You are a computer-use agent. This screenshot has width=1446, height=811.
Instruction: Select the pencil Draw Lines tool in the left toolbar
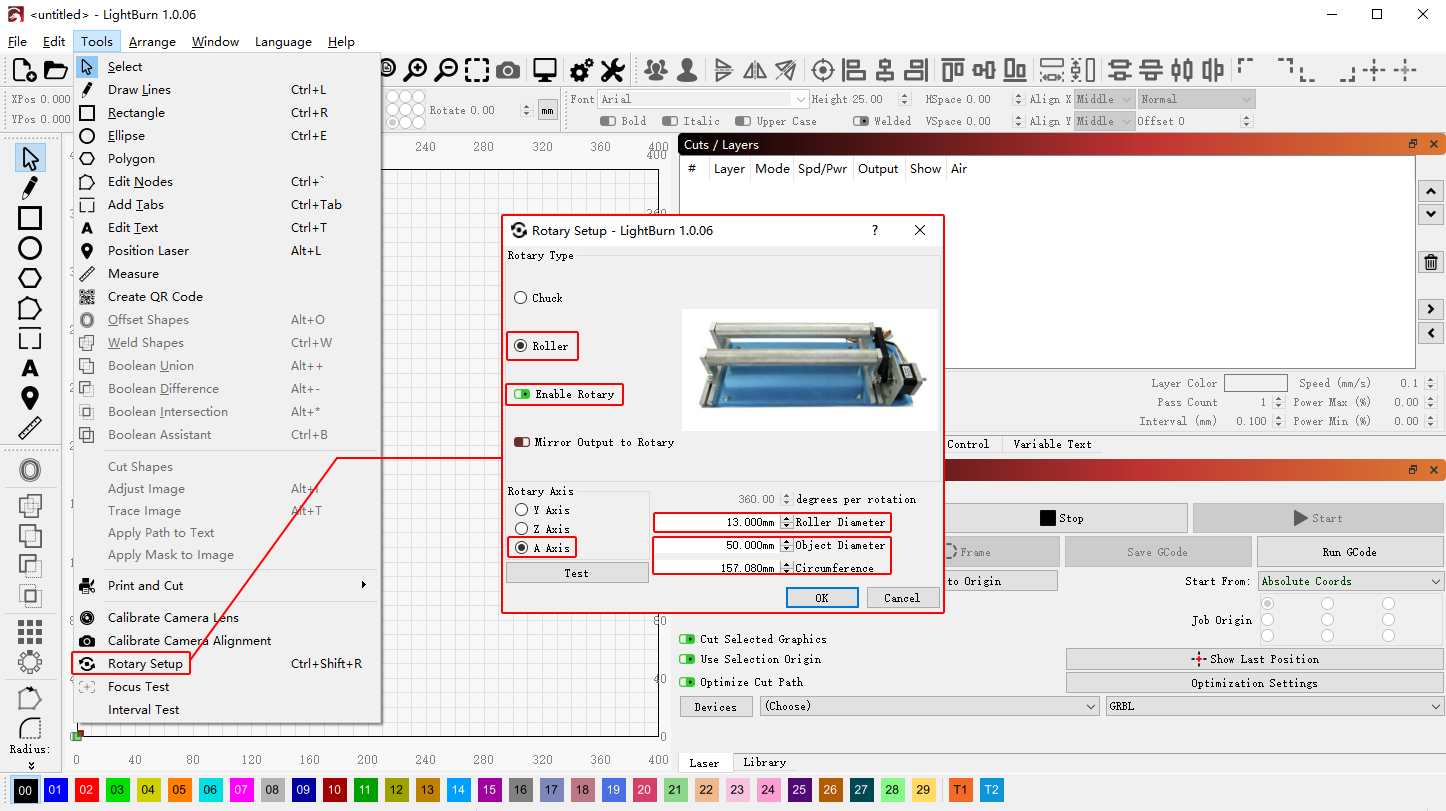30,187
